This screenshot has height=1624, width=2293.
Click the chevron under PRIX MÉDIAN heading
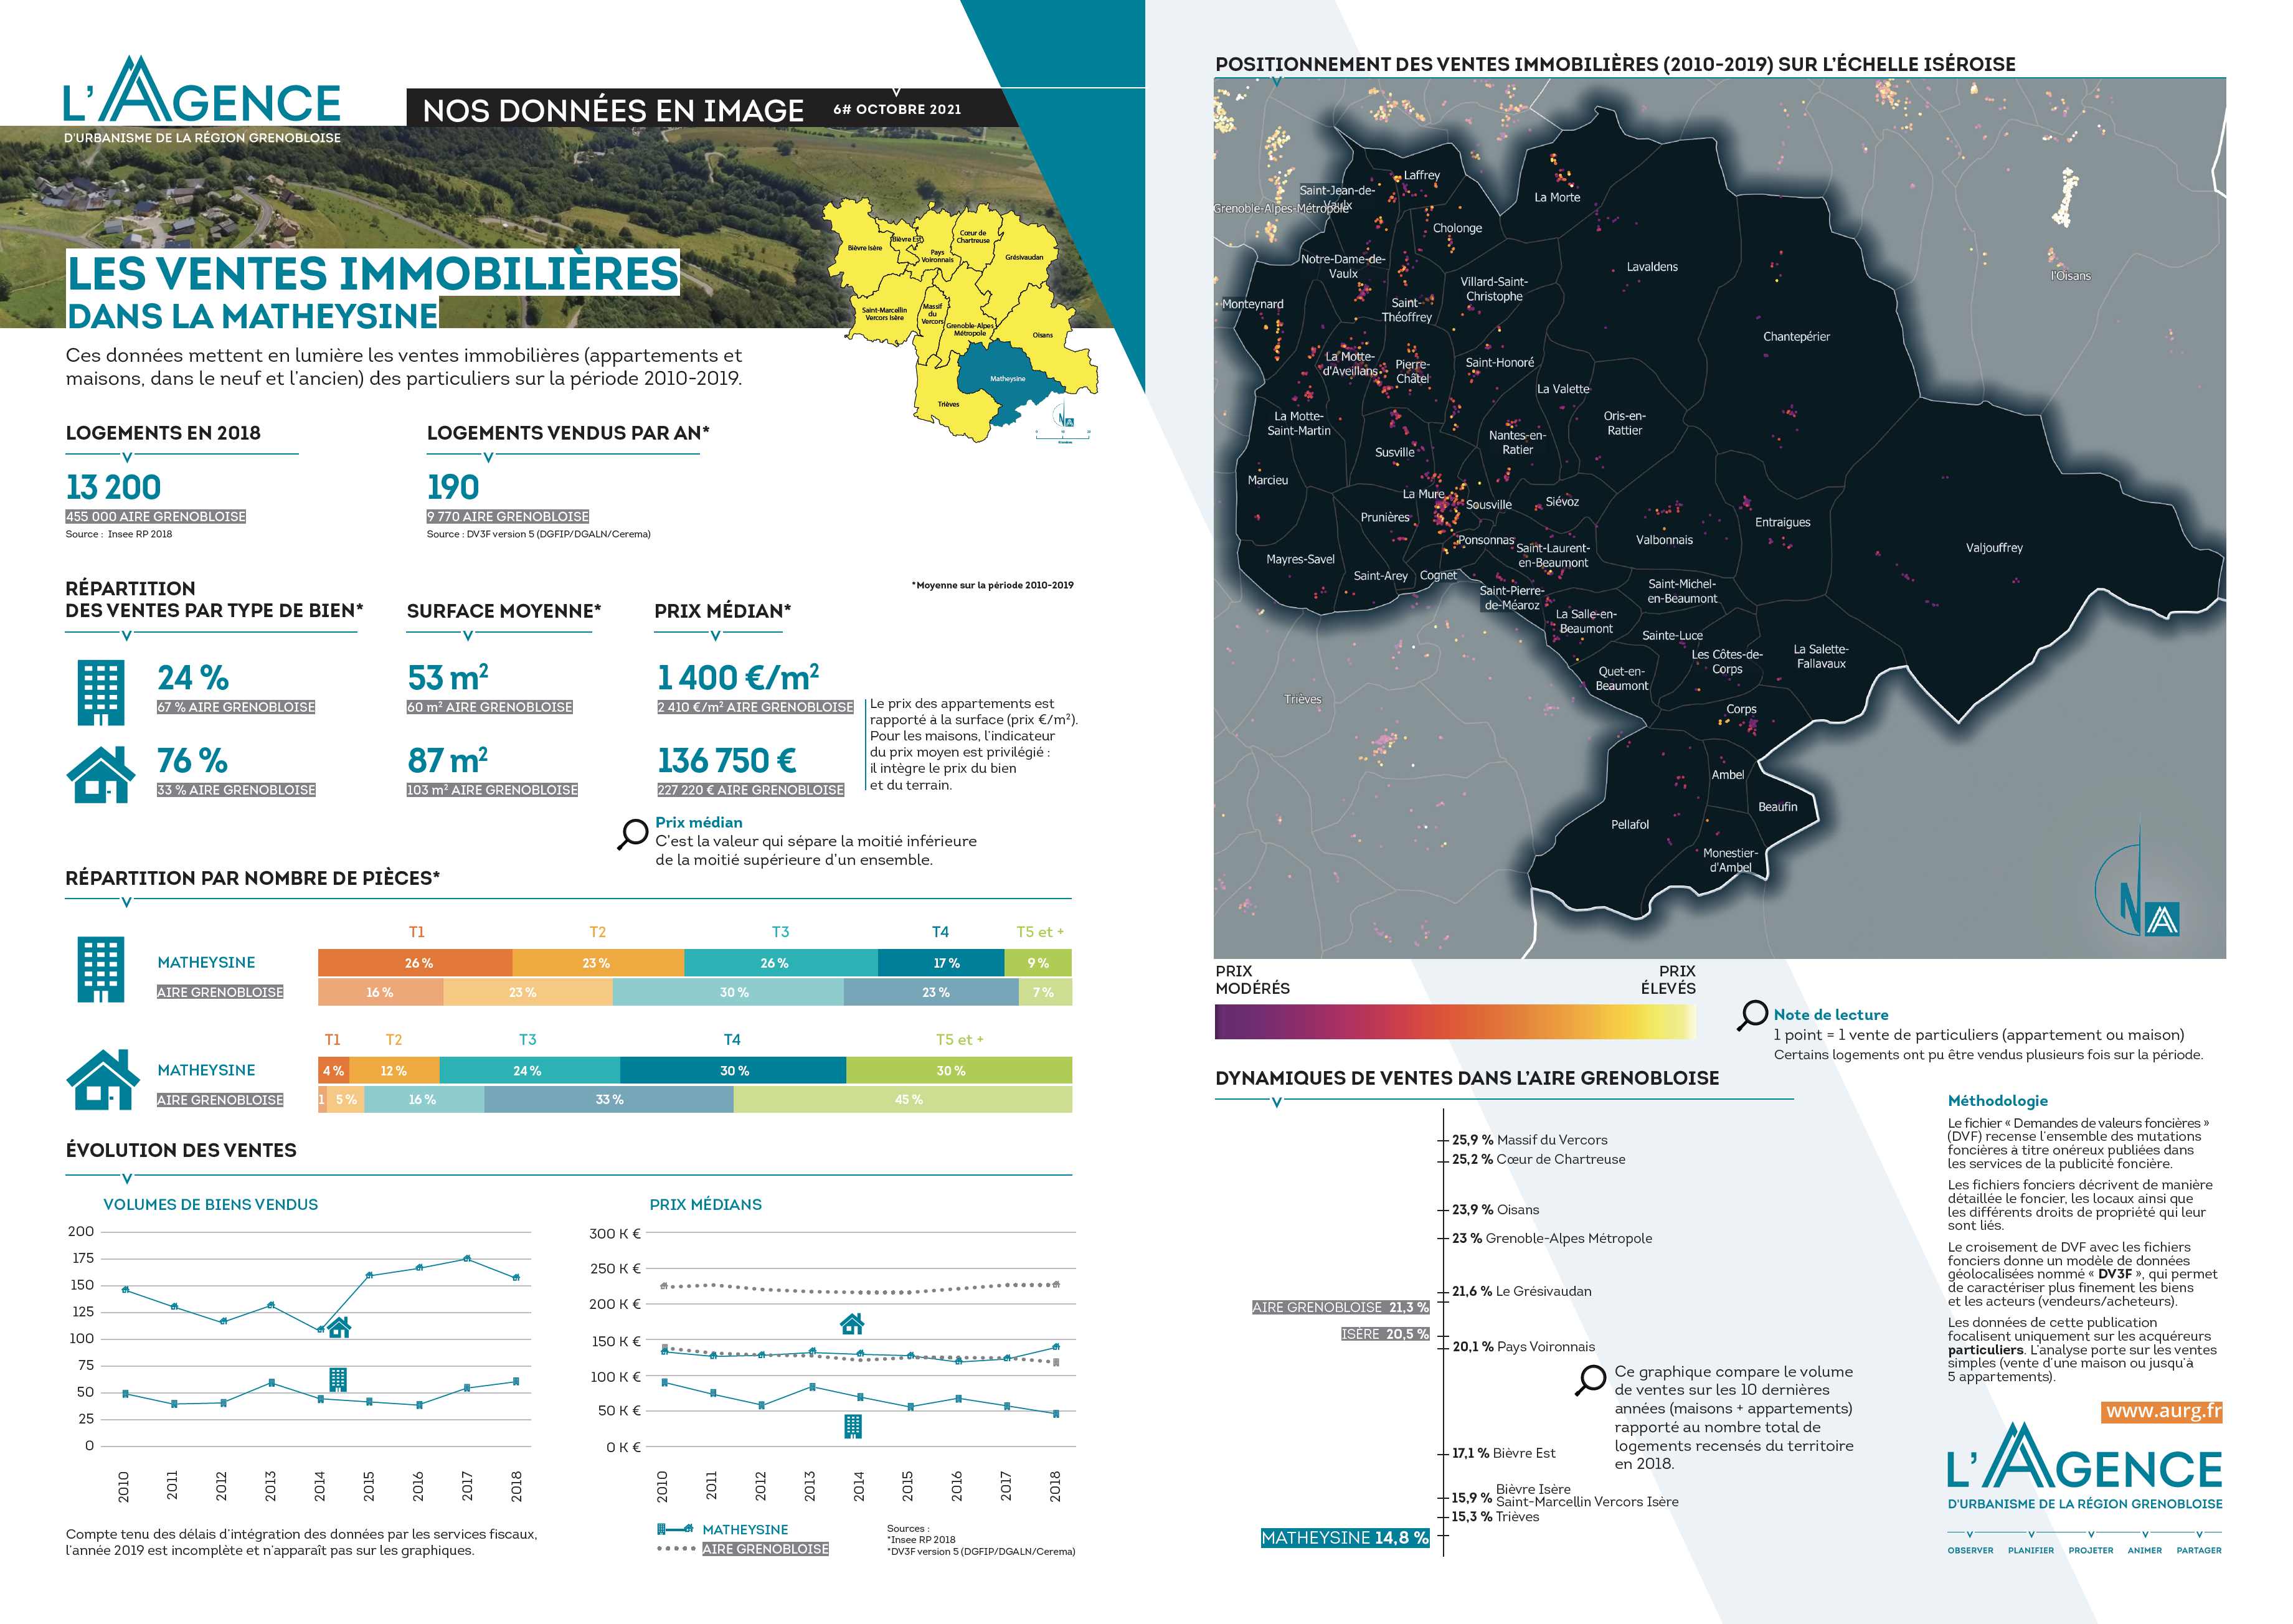click(x=715, y=635)
